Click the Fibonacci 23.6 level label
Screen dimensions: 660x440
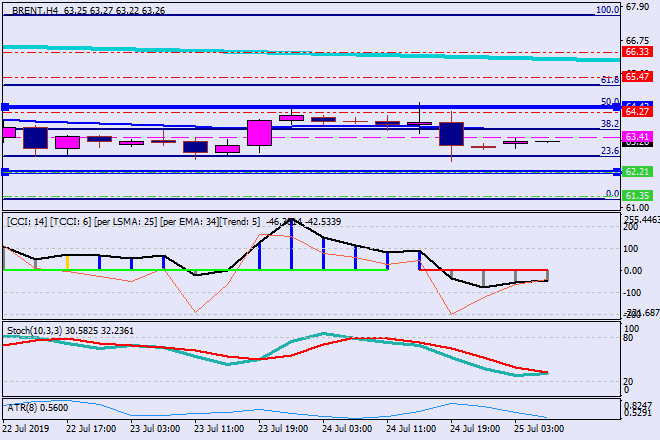pyautogui.click(x=608, y=151)
